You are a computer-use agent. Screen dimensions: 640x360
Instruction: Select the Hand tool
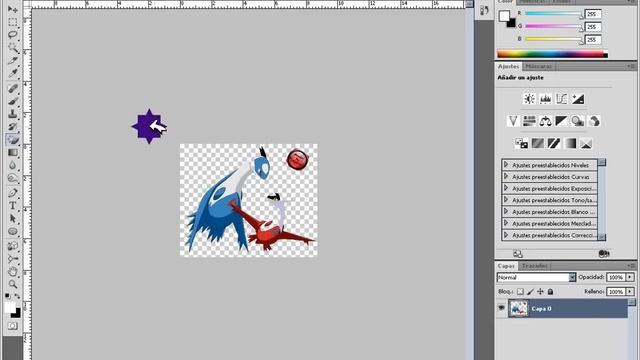[x=13, y=271]
